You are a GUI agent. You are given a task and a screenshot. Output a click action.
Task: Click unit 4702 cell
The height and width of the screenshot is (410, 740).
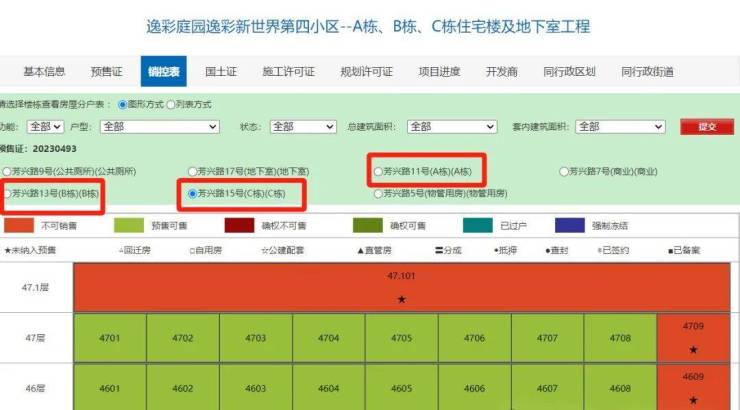(x=183, y=338)
